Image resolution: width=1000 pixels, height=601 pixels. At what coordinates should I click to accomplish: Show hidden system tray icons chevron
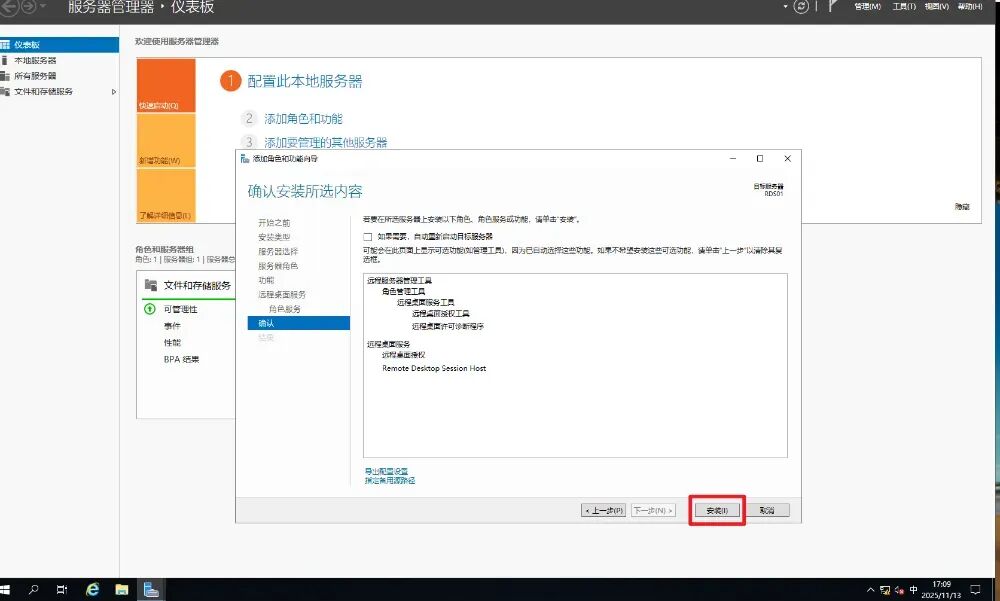[x=871, y=590]
